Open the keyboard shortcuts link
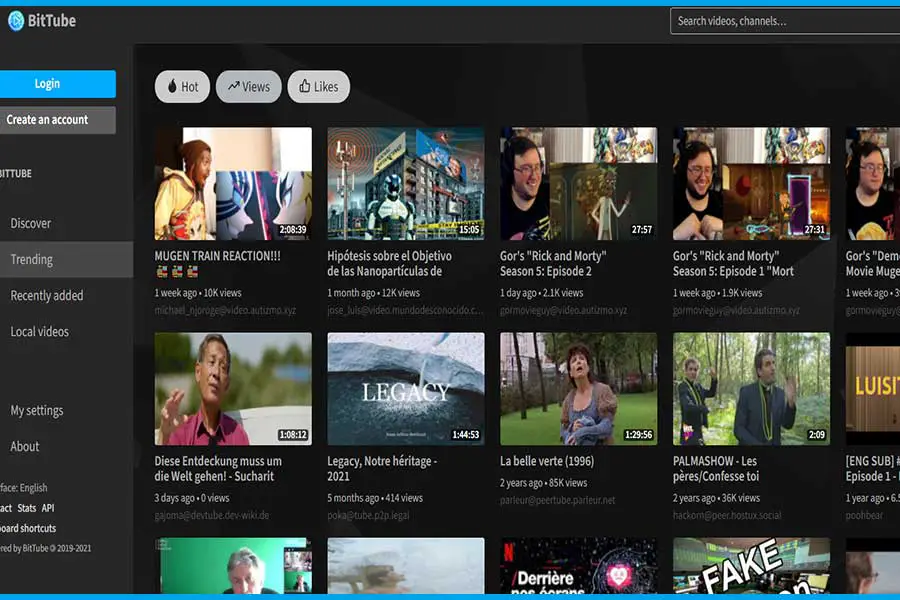 coord(28,528)
